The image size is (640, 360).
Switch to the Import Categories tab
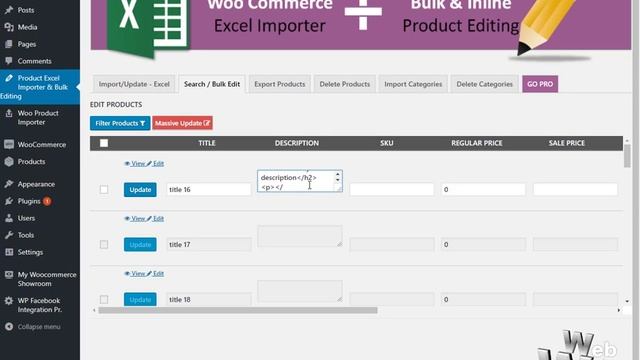point(413,84)
